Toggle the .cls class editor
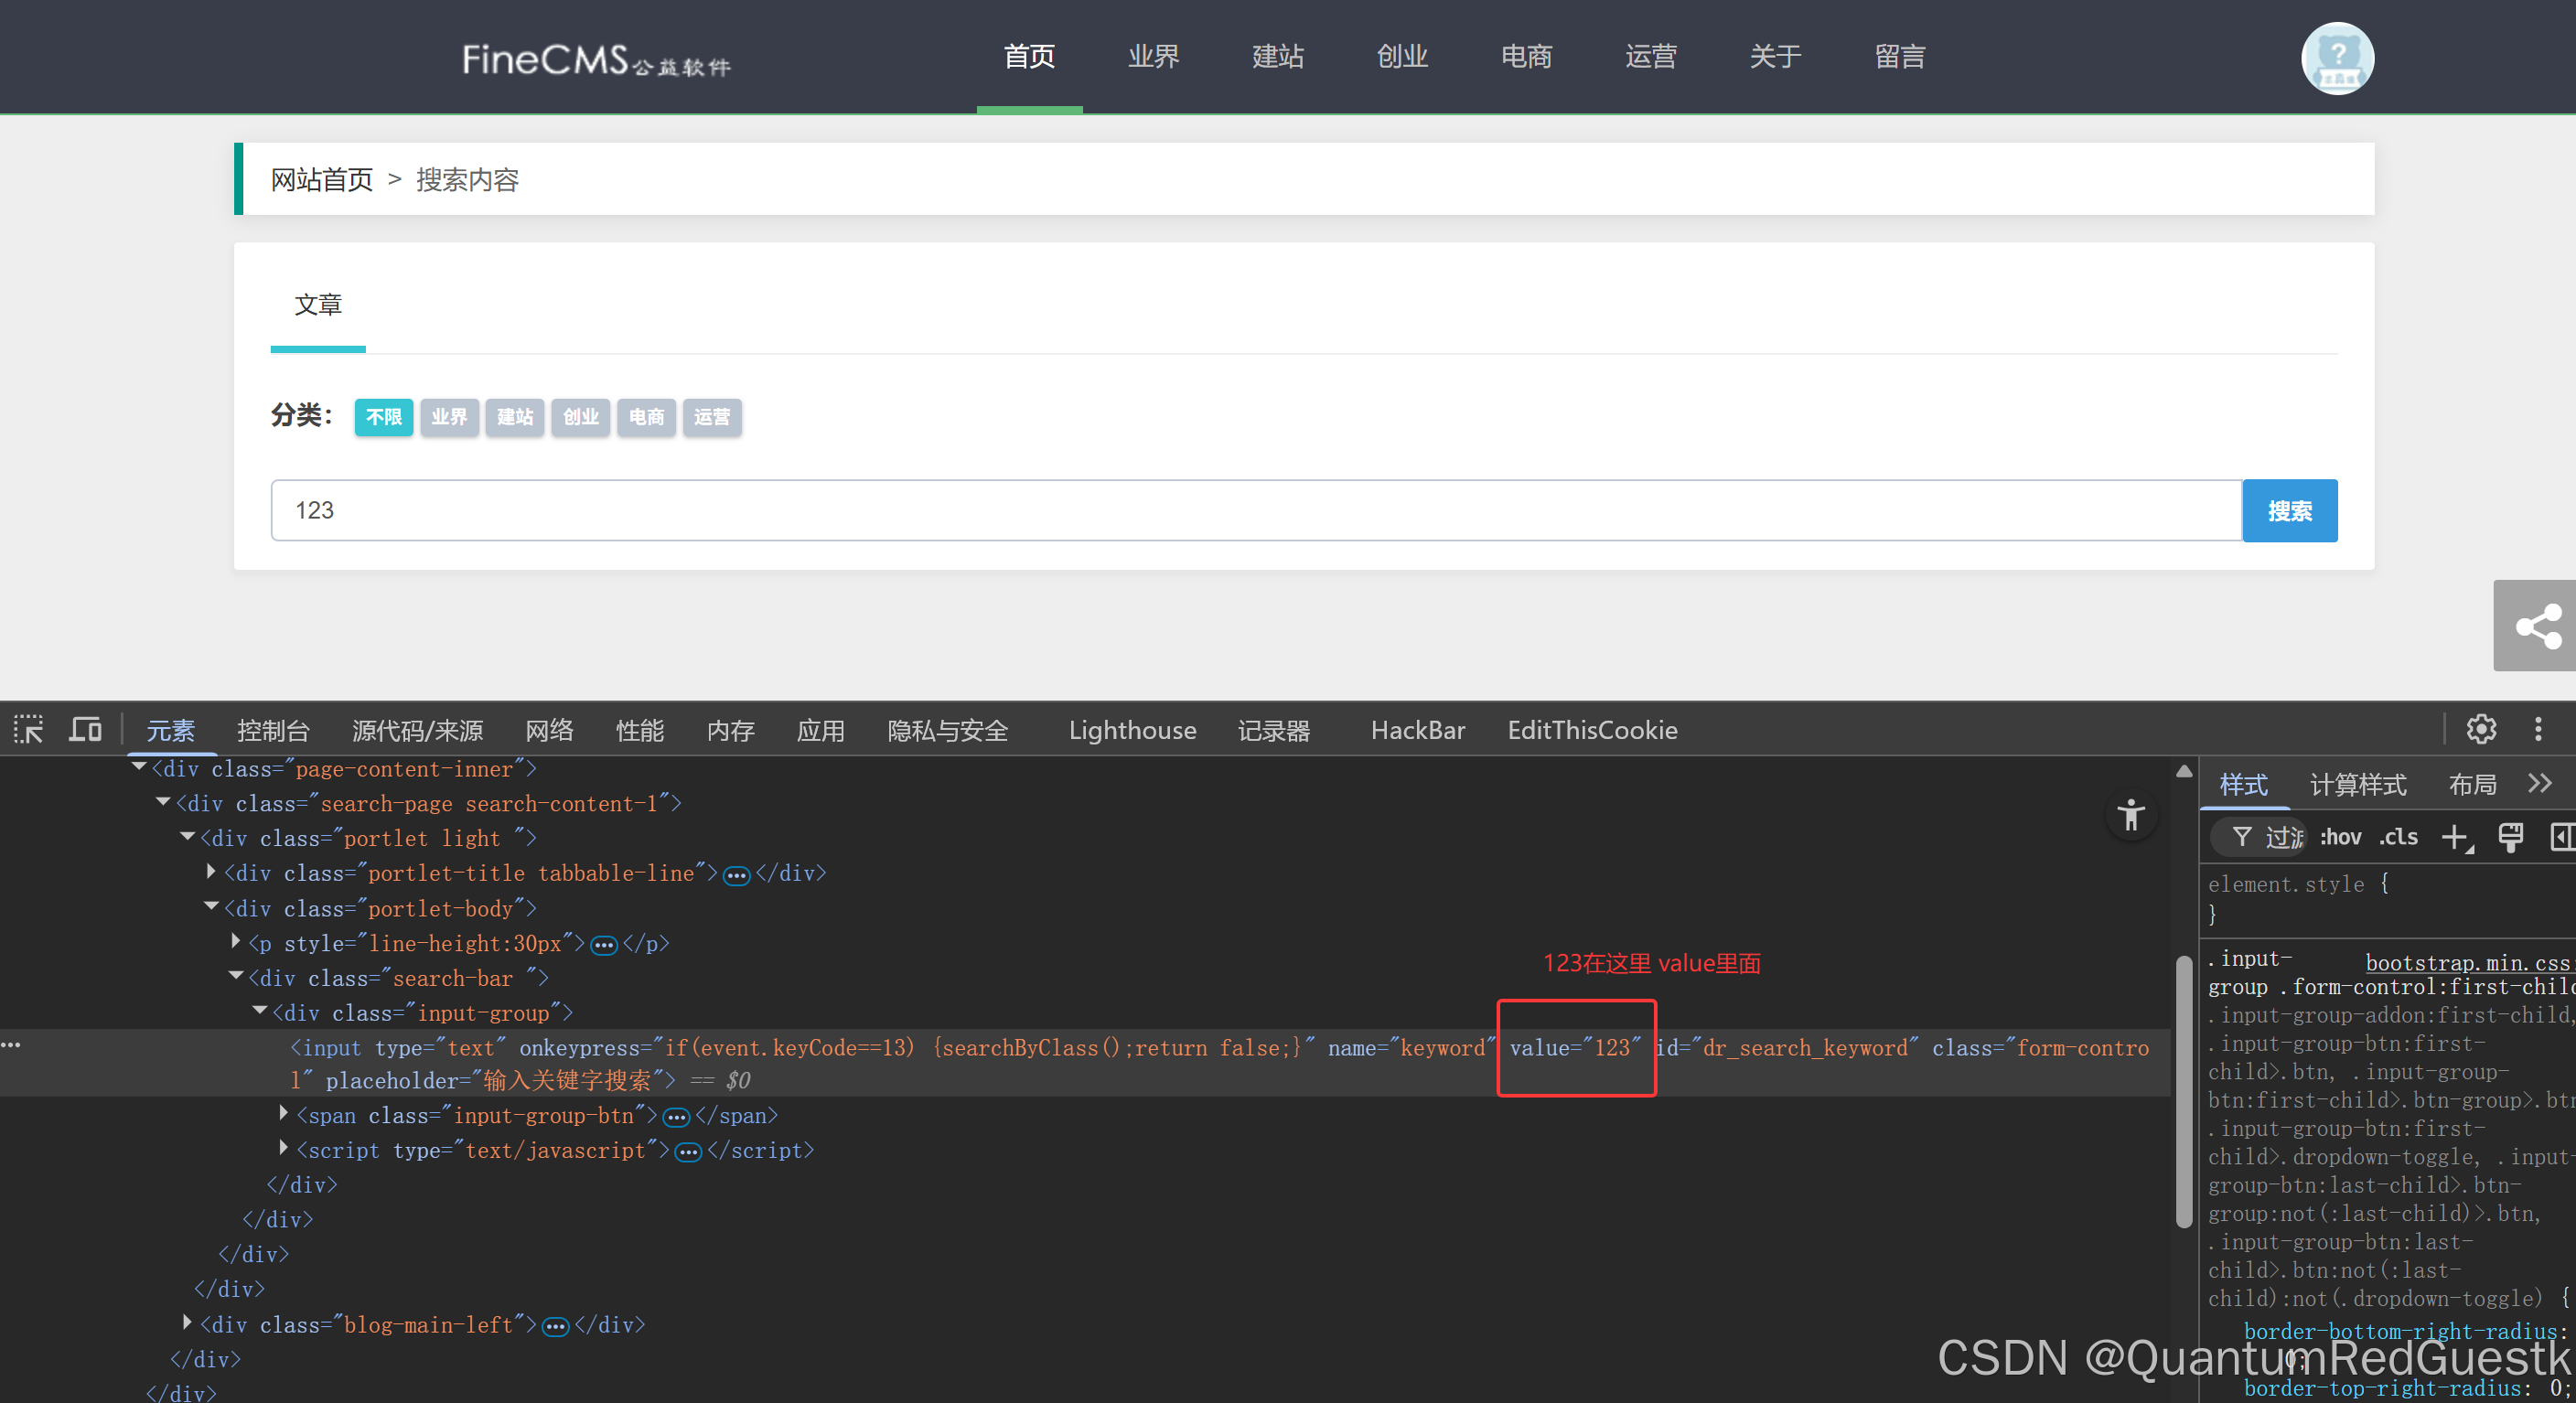Screen dimensions: 2576x1403 (2398, 837)
